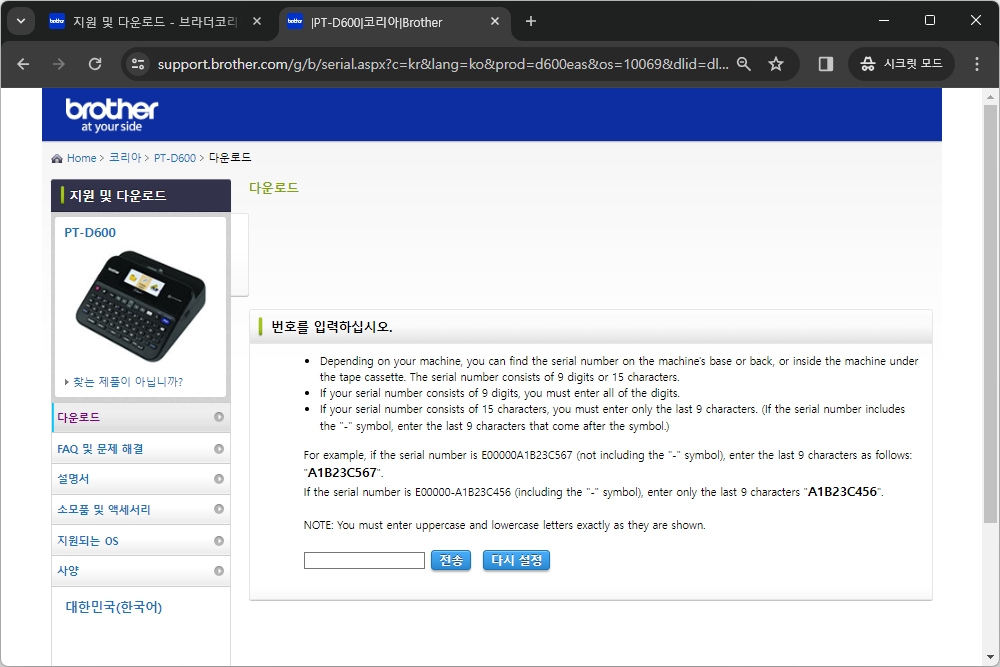Open the tab search dropdown arrow
The image size is (1000, 667).
(x=21, y=21)
